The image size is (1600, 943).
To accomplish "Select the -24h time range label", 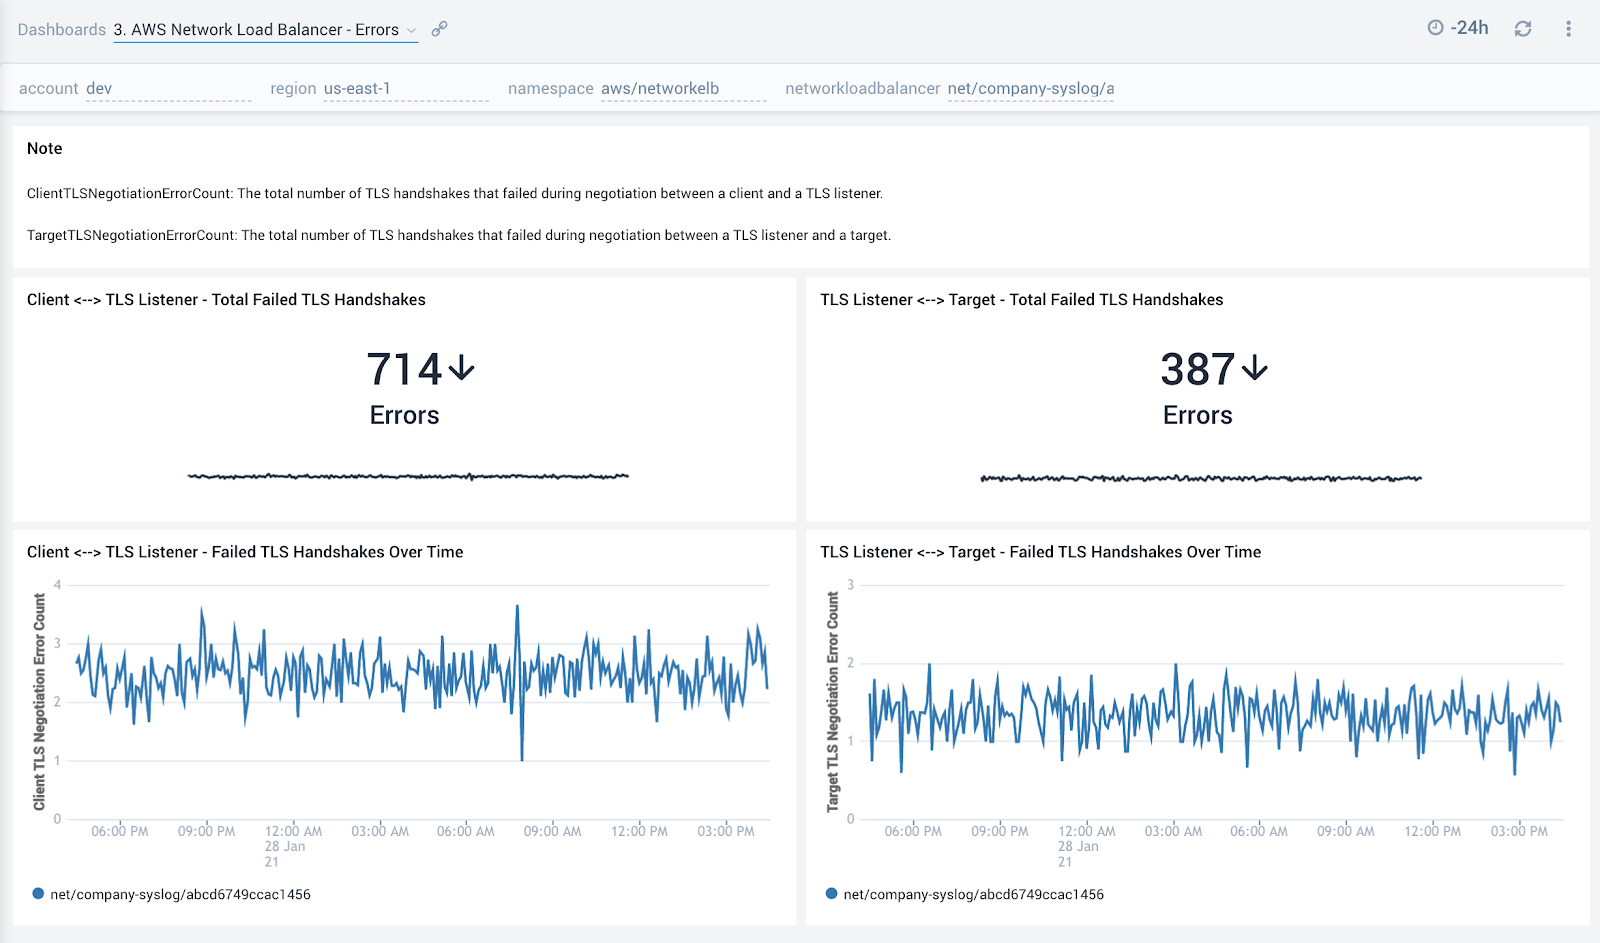I will coord(1469,29).
